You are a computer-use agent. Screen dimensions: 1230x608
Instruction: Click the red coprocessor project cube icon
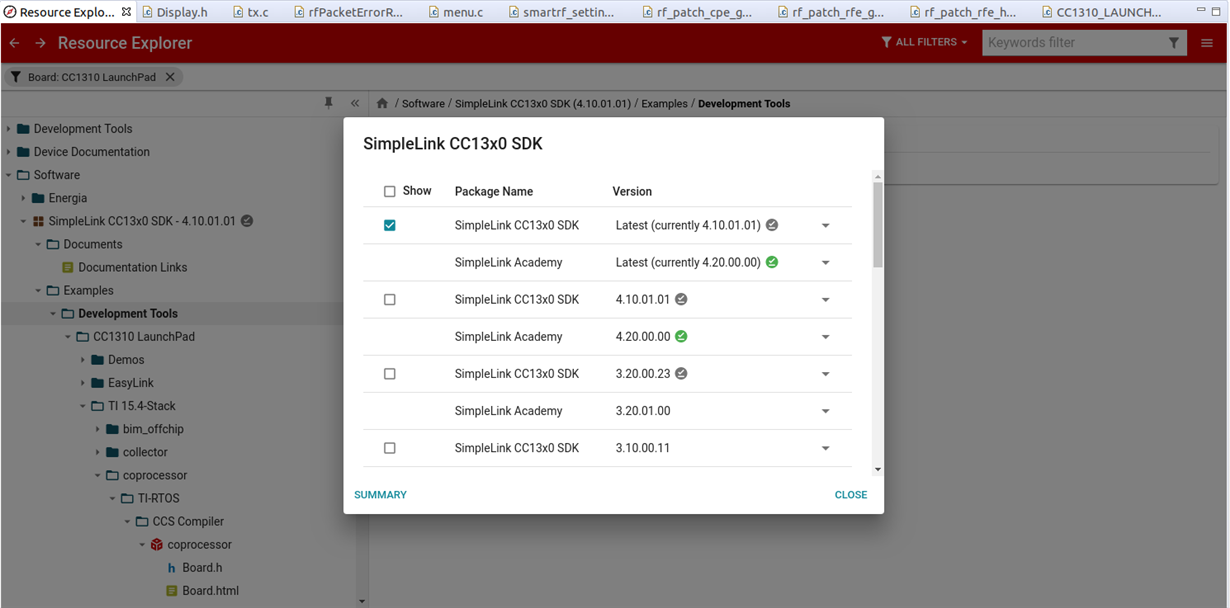coord(157,545)
